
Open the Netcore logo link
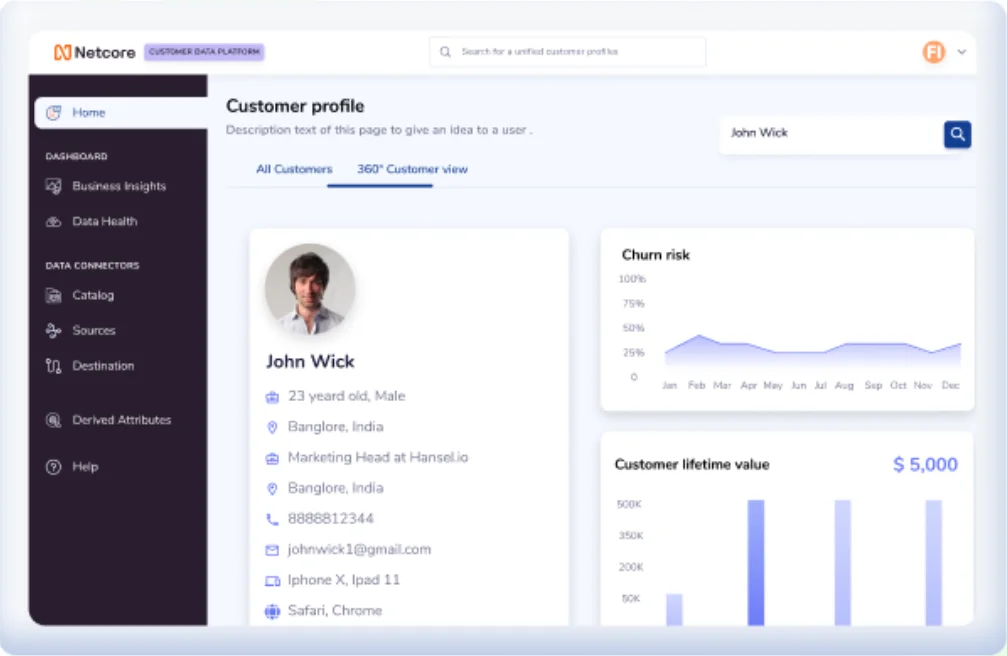pyautogui.click(x=93, y=51)
